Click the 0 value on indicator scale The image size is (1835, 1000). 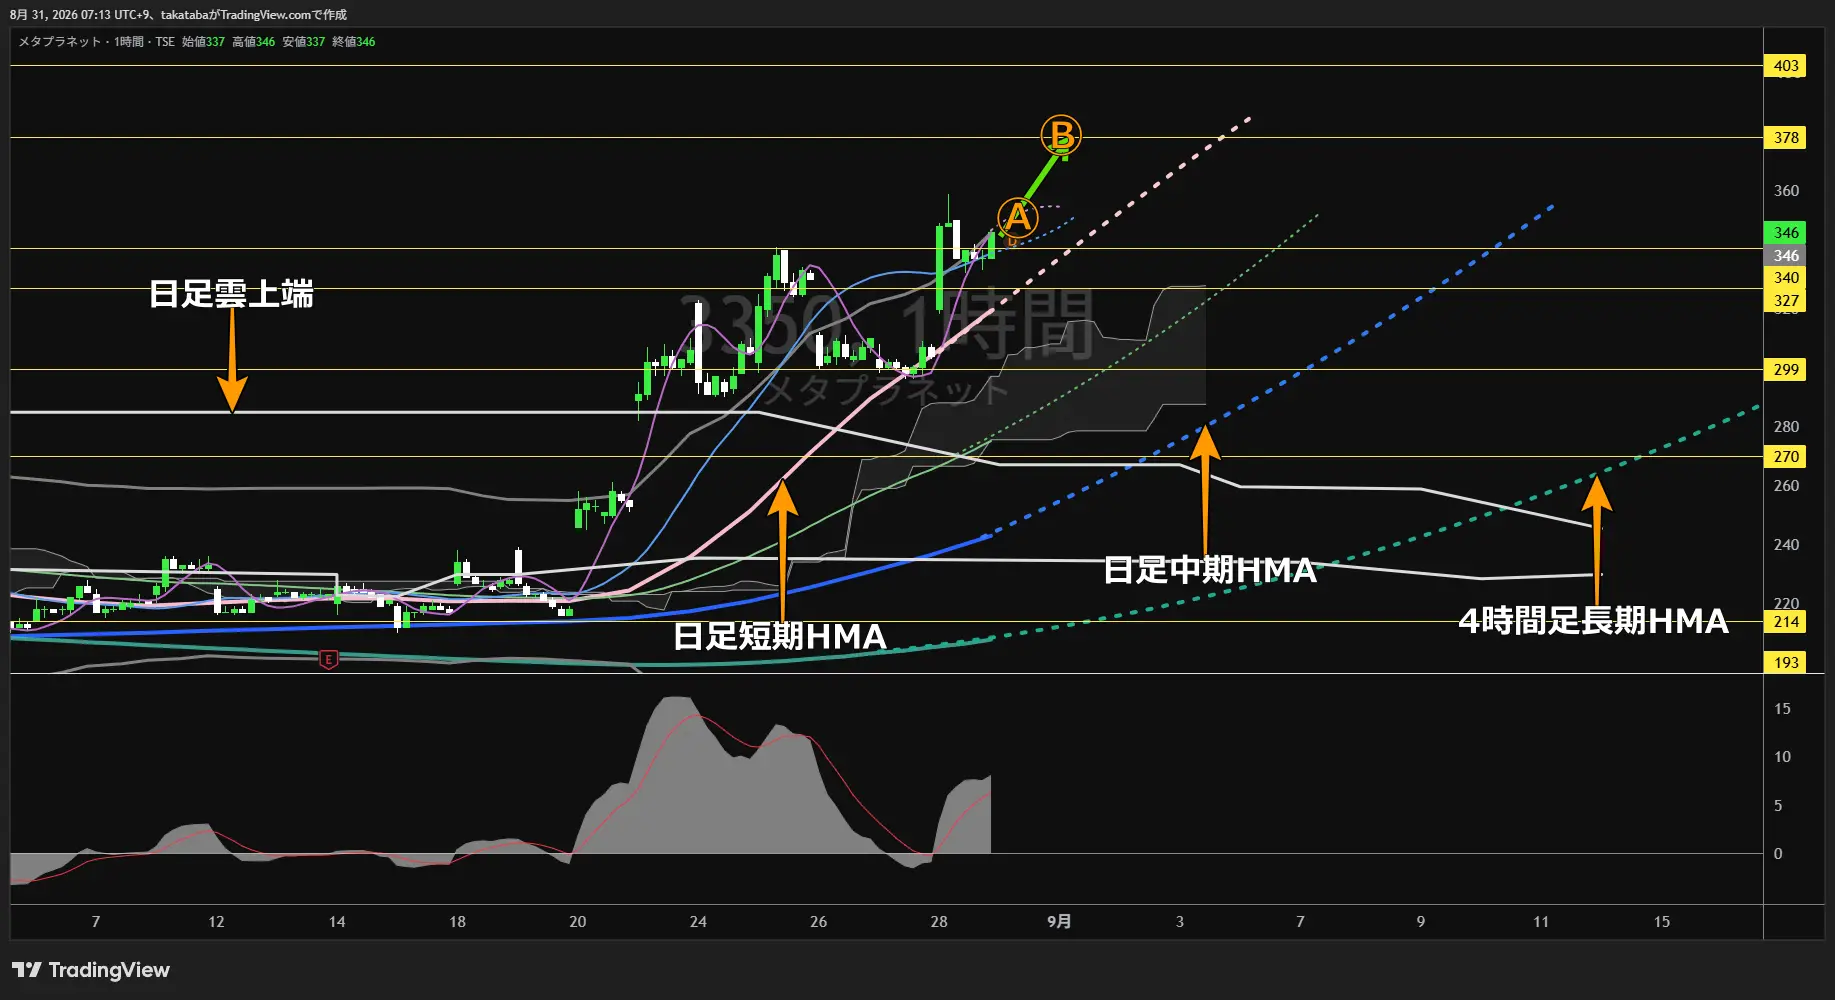1778,854
